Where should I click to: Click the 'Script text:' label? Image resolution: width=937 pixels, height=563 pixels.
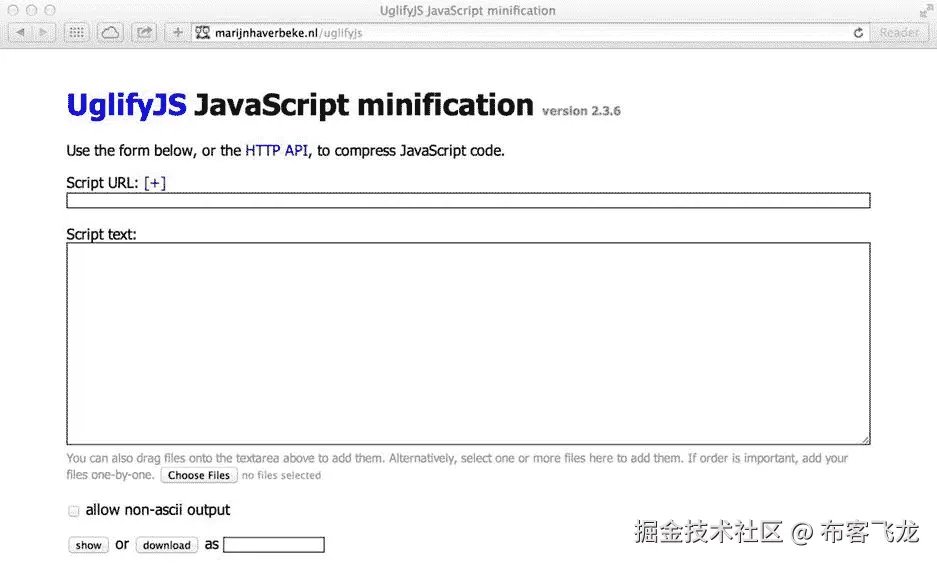tap(101, 234)
